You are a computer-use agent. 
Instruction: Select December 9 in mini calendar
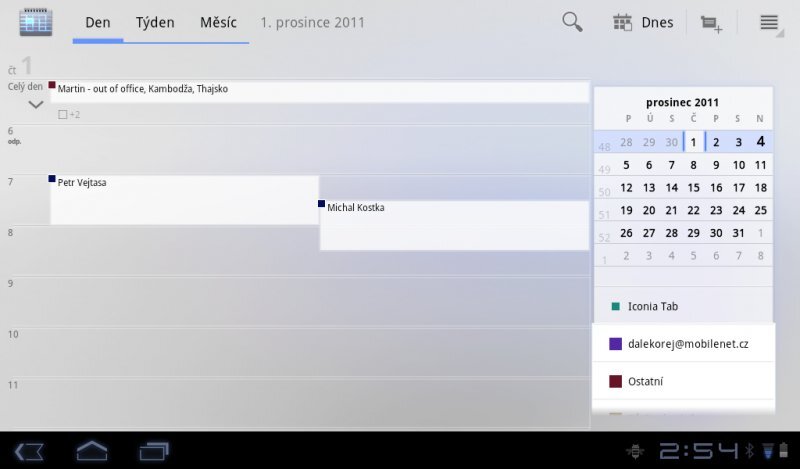pyautogui.click(x=716, y=165)
